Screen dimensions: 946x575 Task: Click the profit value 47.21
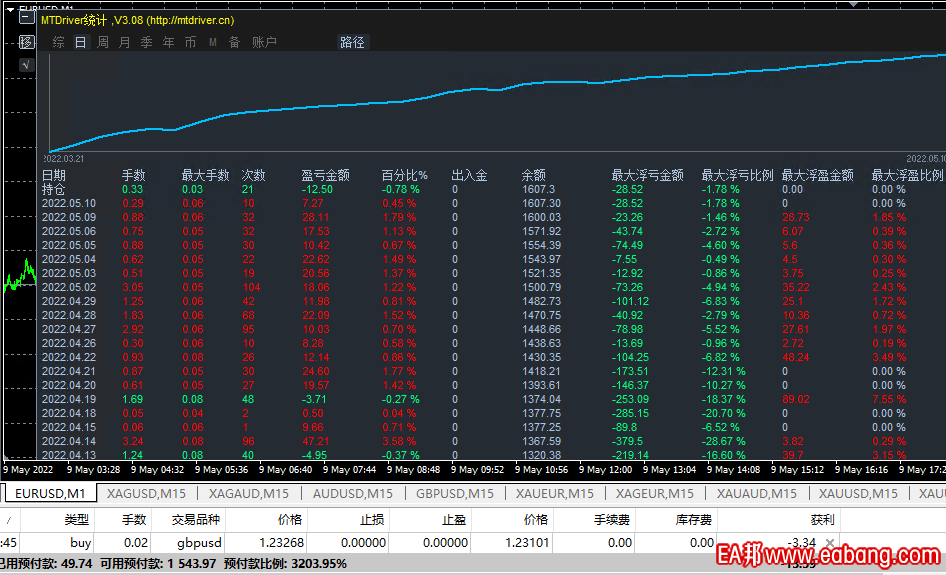click(x=316, y=441)
